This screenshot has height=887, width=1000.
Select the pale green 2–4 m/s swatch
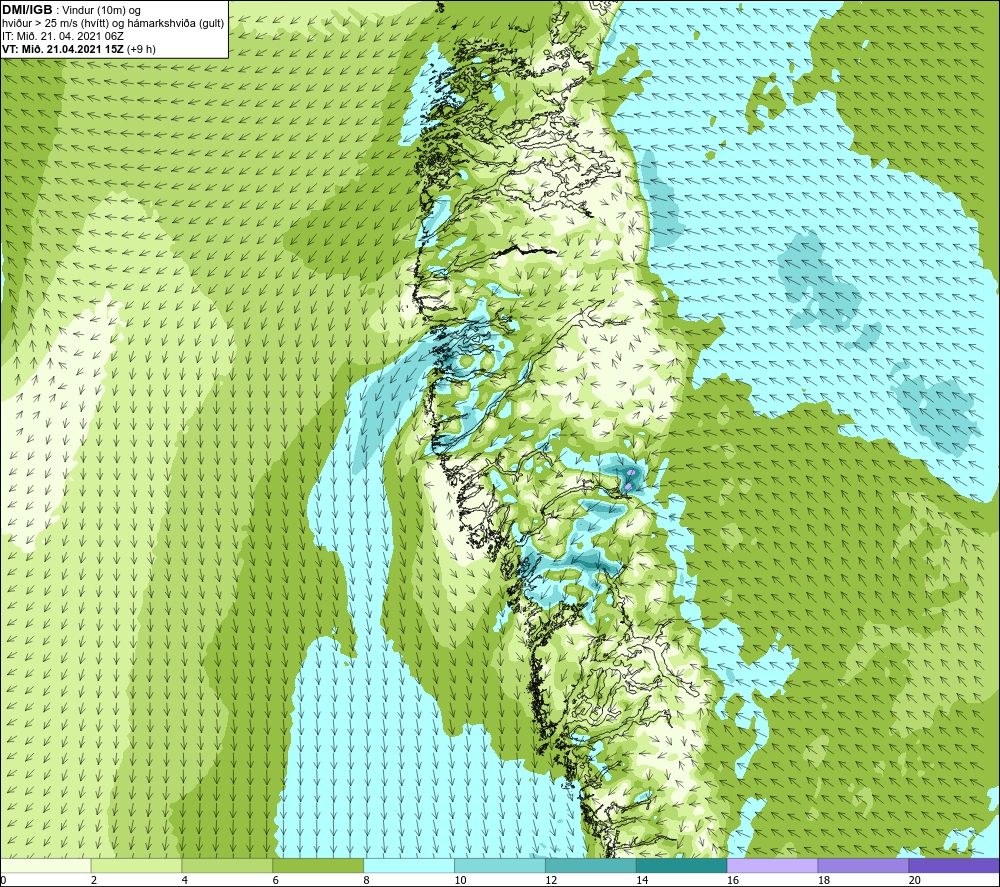pos(136,865)
